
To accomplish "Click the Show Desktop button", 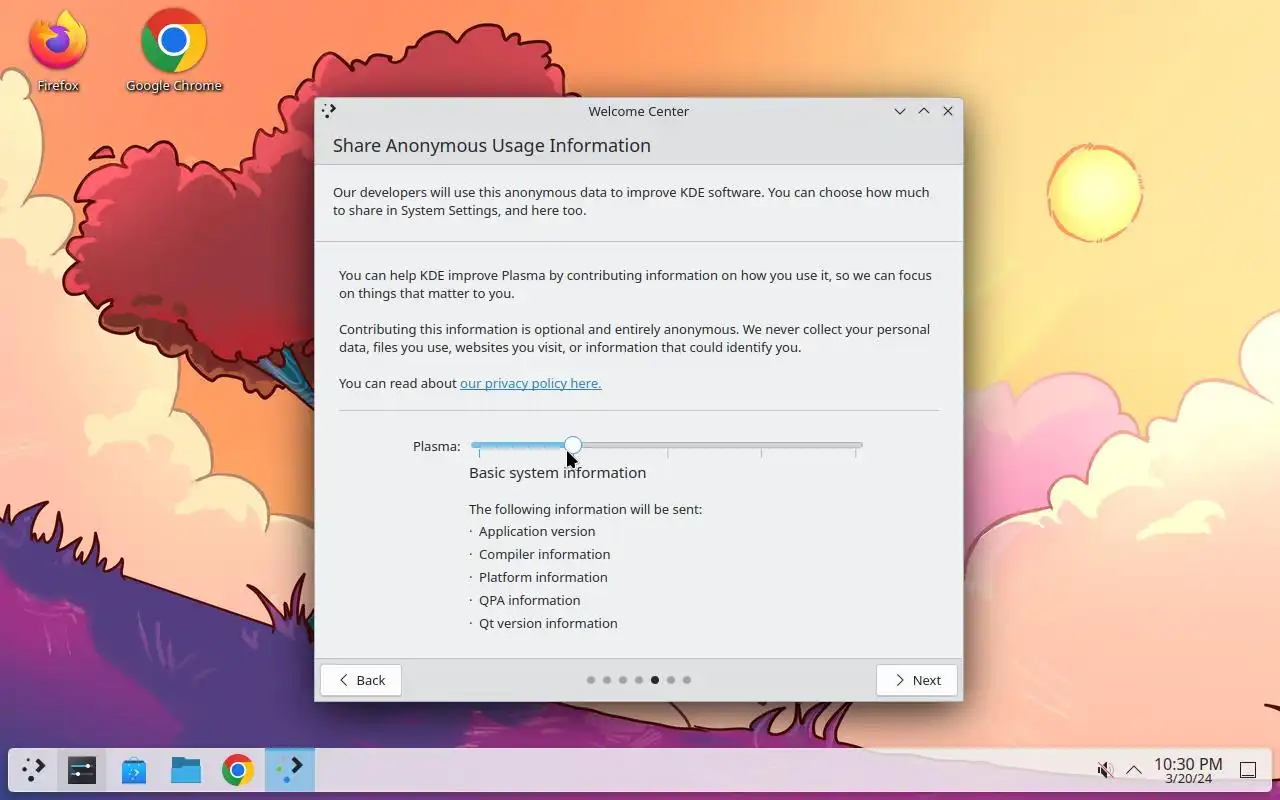I will point(1248,770).
